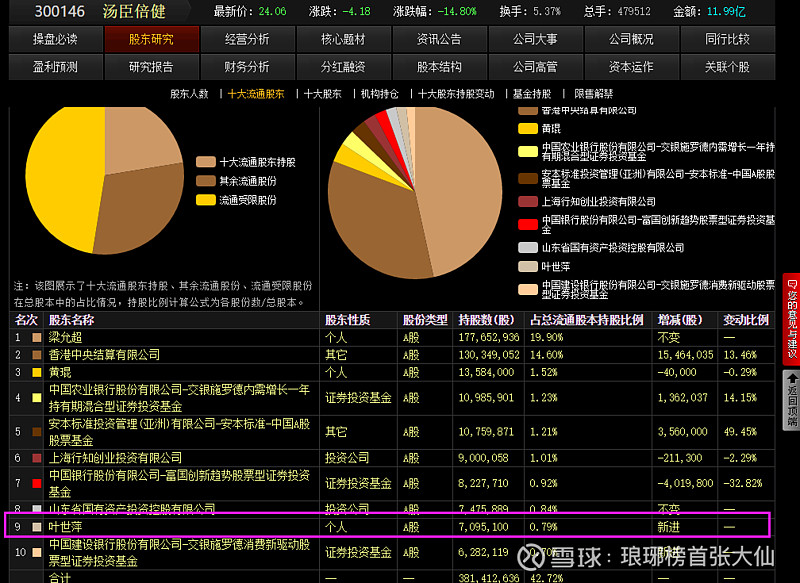Click the 变动比例 column header

coord(746,320)
